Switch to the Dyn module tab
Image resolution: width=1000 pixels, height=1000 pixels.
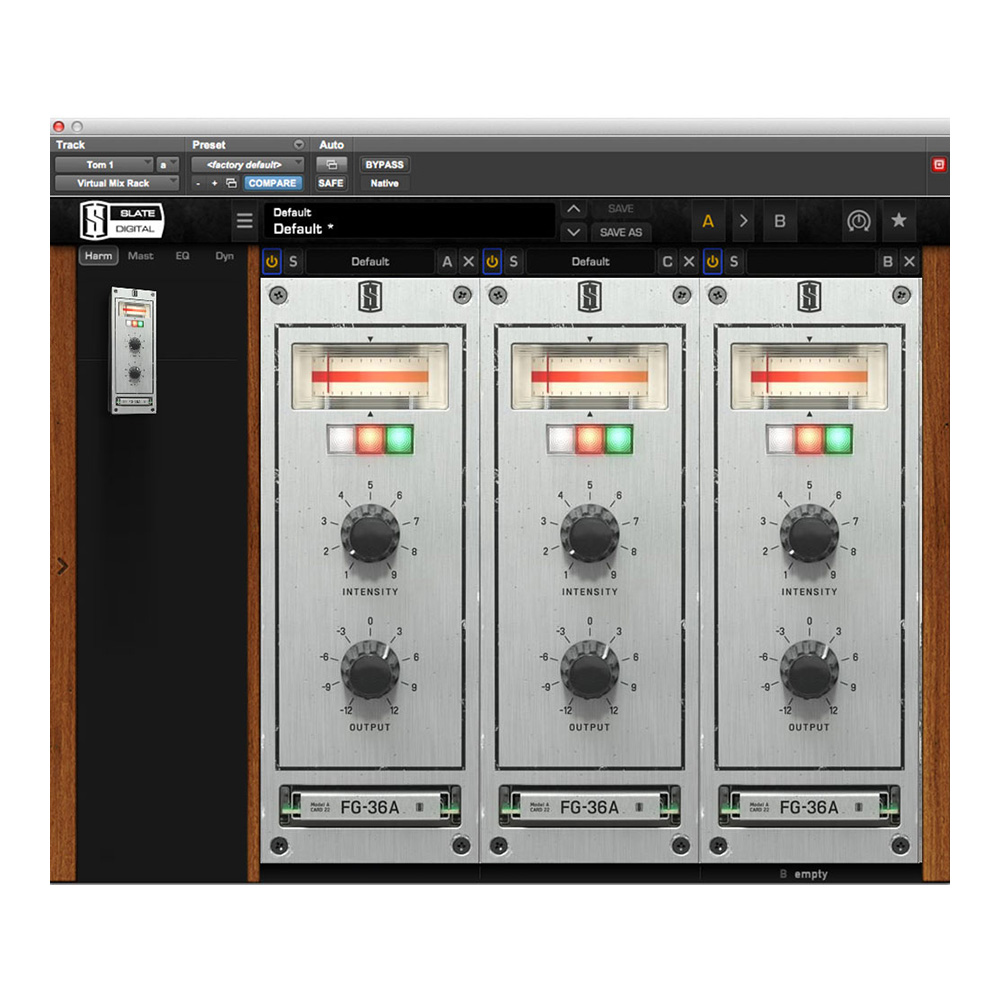click(224, 256)
